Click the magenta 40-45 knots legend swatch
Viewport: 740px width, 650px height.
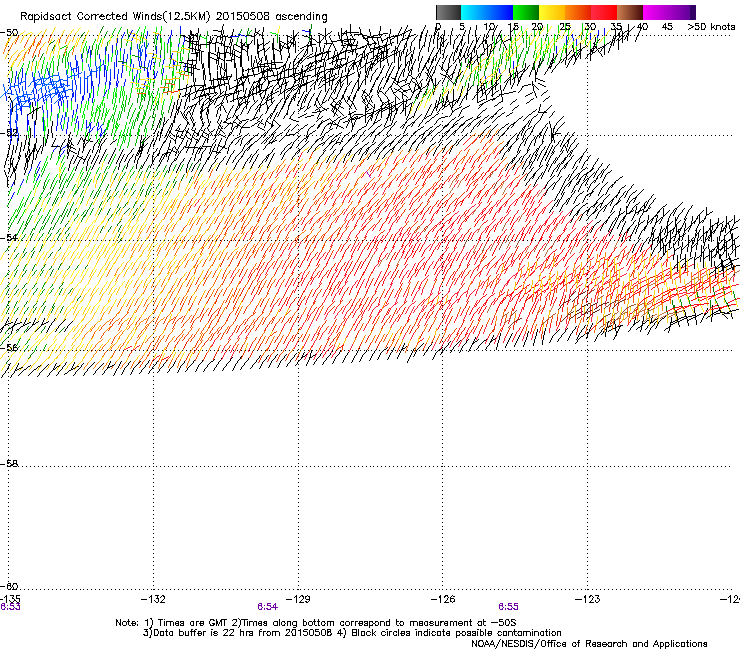(x=656, y=12)
